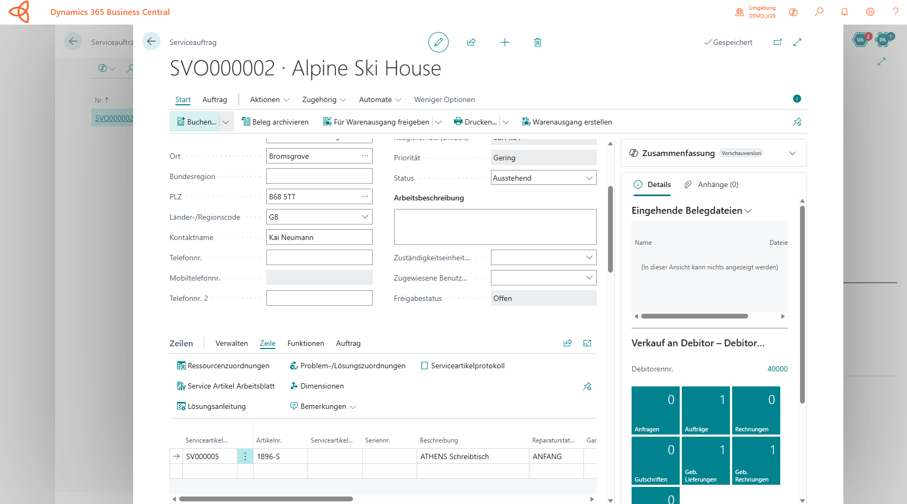907x504 pixels.
Task: Click Für Warenausgang freigeben
Action: point(376,122)
